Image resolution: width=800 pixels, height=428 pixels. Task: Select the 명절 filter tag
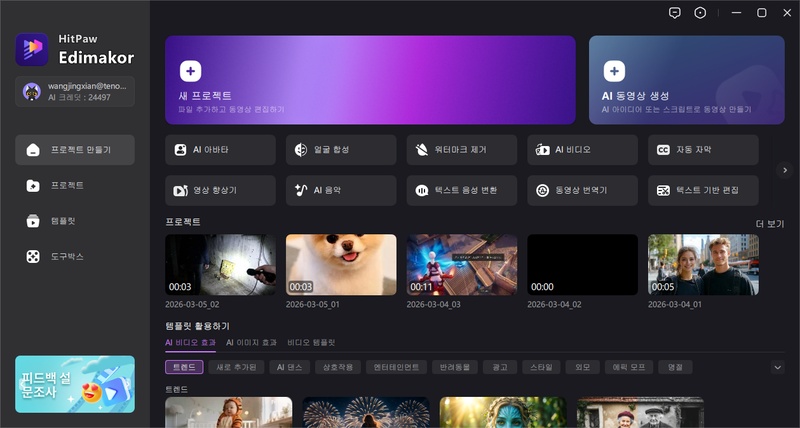tap(675, 367)
